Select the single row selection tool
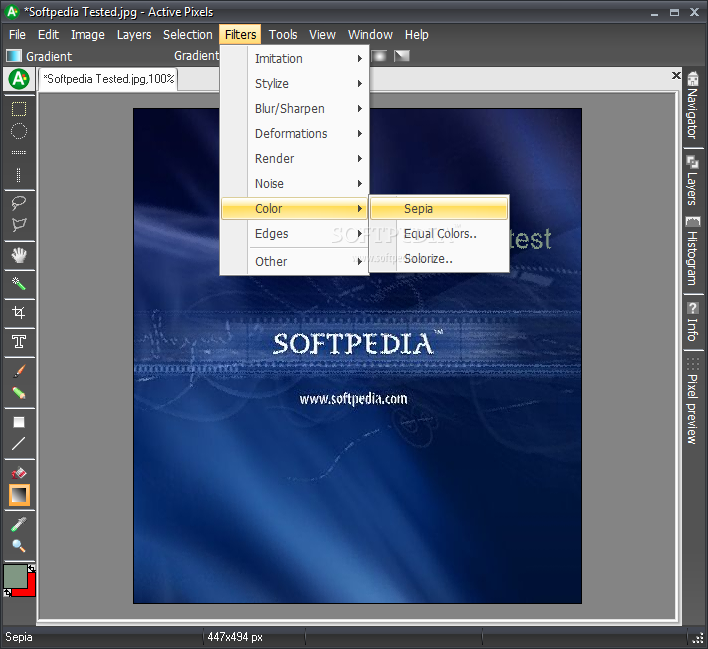 pos(19,153)
